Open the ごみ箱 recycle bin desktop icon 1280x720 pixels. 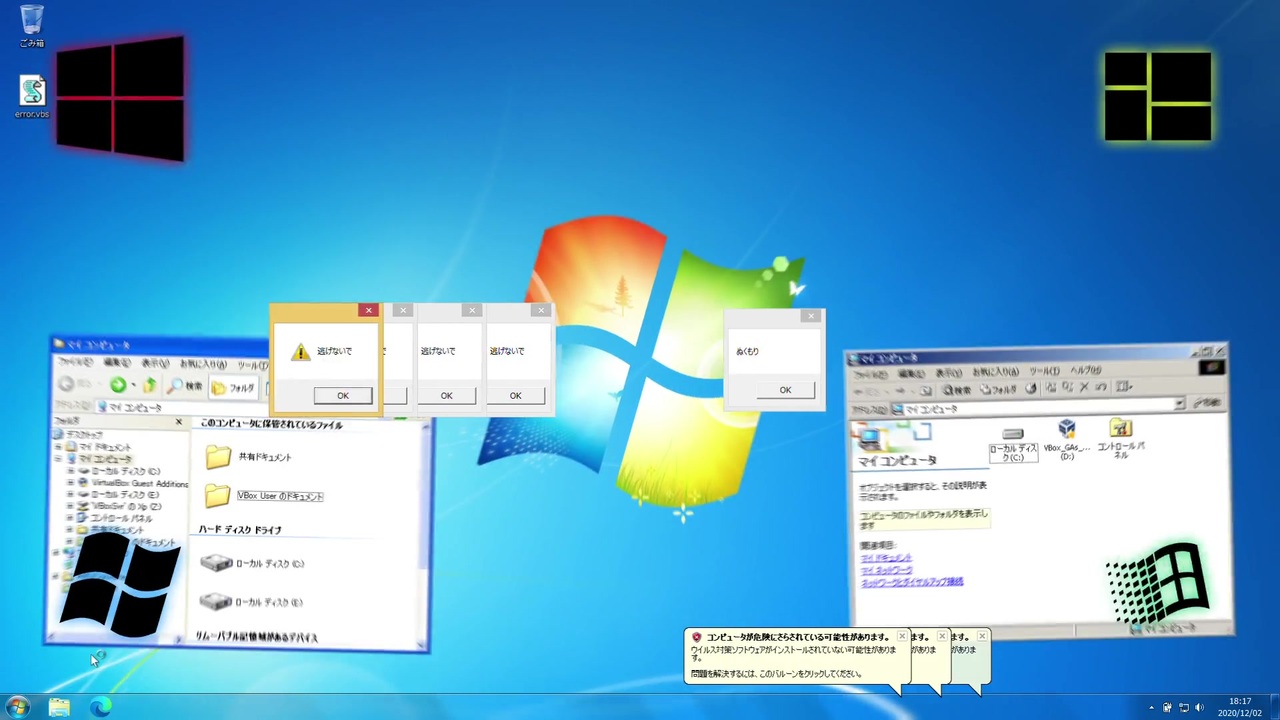click(31, 26)
